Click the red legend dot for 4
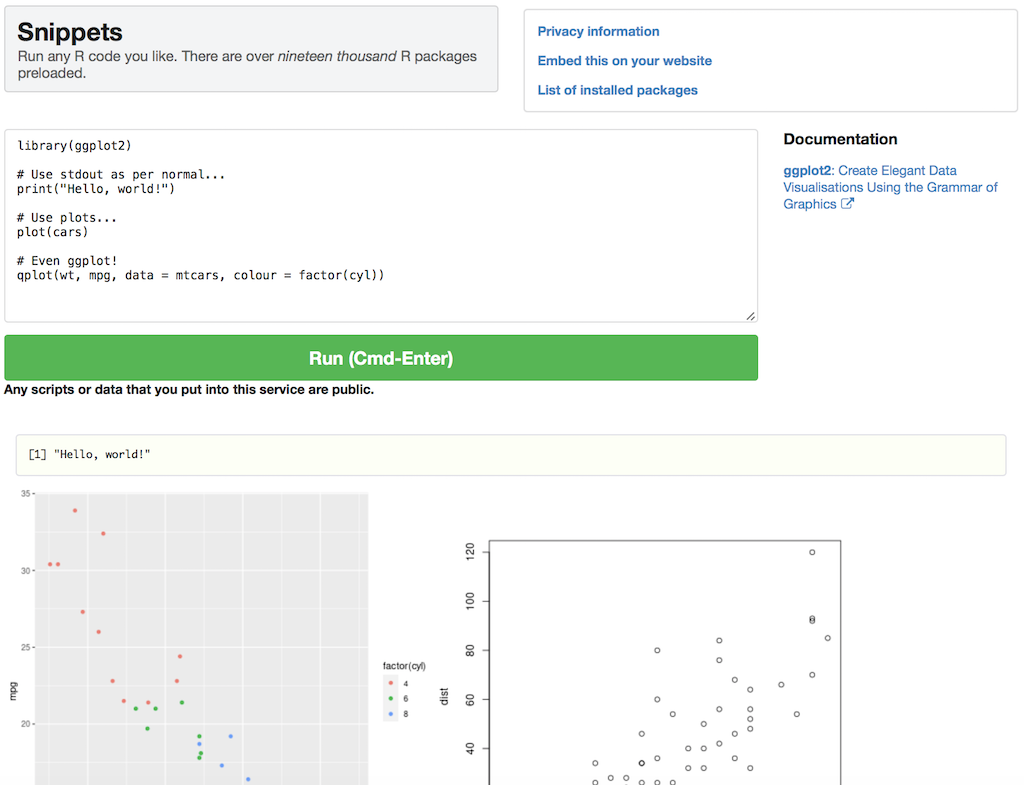 point(391,683)
